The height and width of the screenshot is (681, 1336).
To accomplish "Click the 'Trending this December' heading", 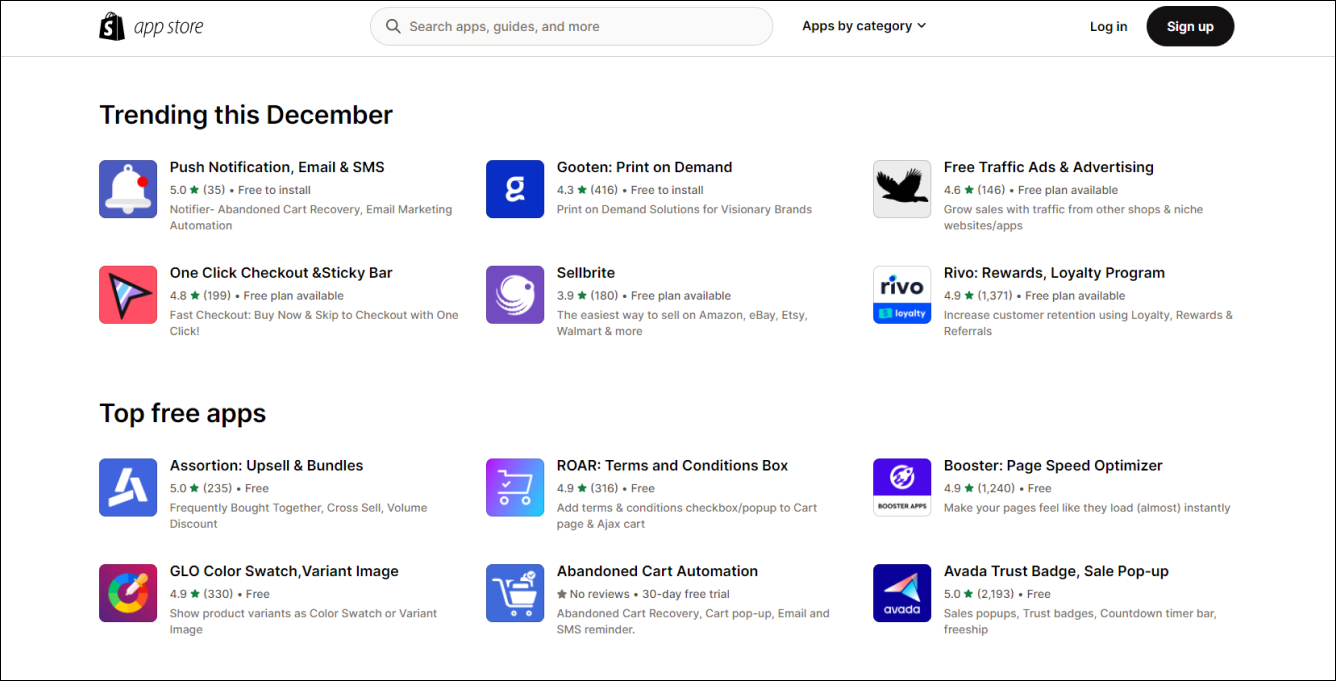I will [246, 115].
